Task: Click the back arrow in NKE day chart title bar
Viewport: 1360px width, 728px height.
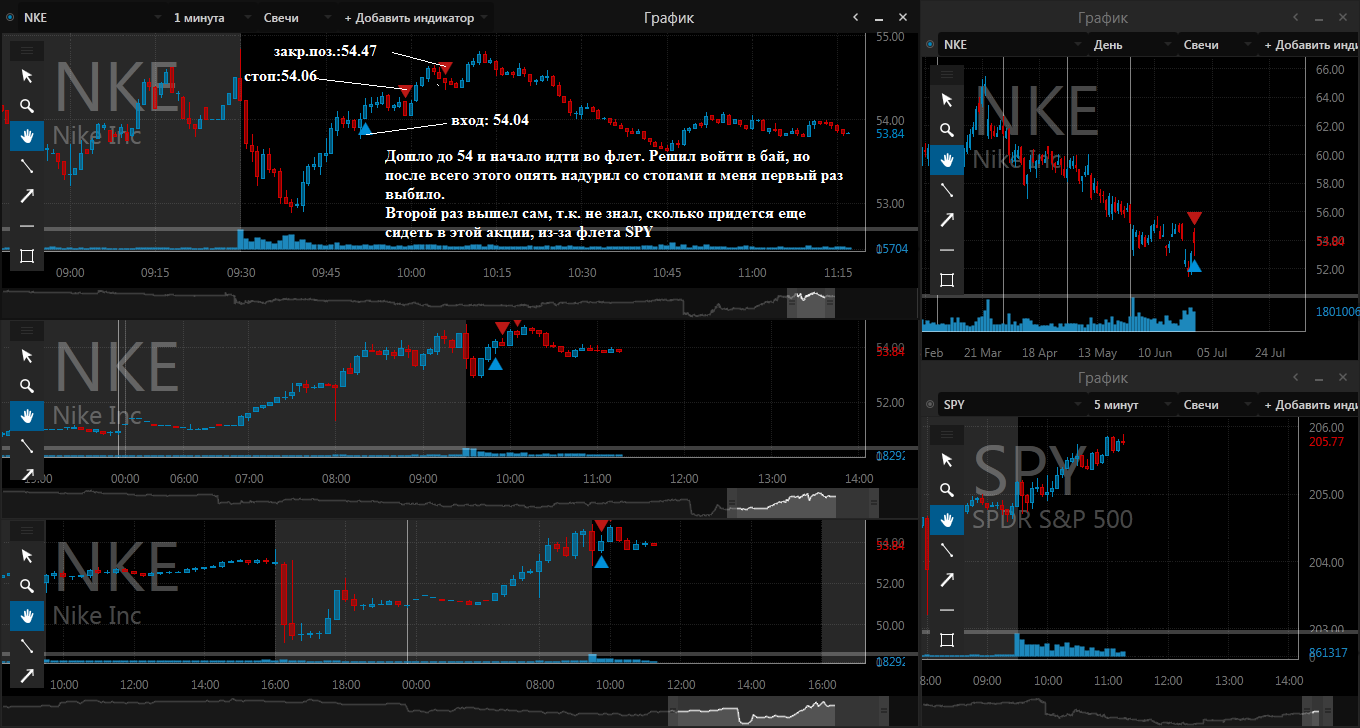Action: click(x=1297, y=17)
